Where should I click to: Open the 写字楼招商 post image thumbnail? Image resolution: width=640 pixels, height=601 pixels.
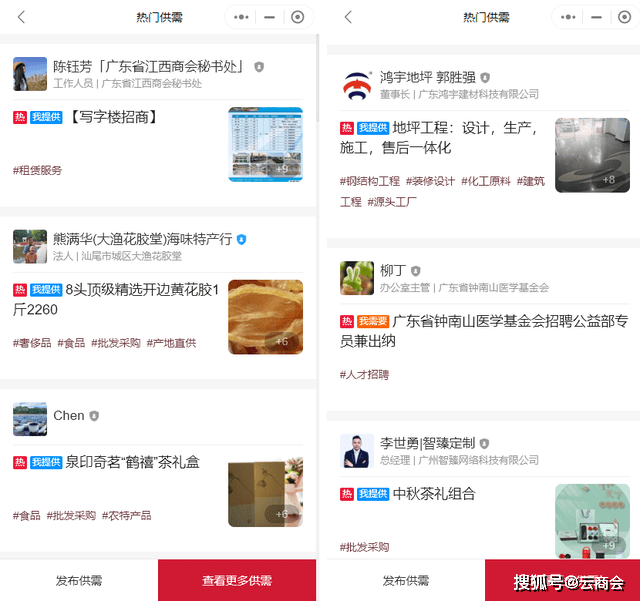pyautogui.click(x=265, y=143)
